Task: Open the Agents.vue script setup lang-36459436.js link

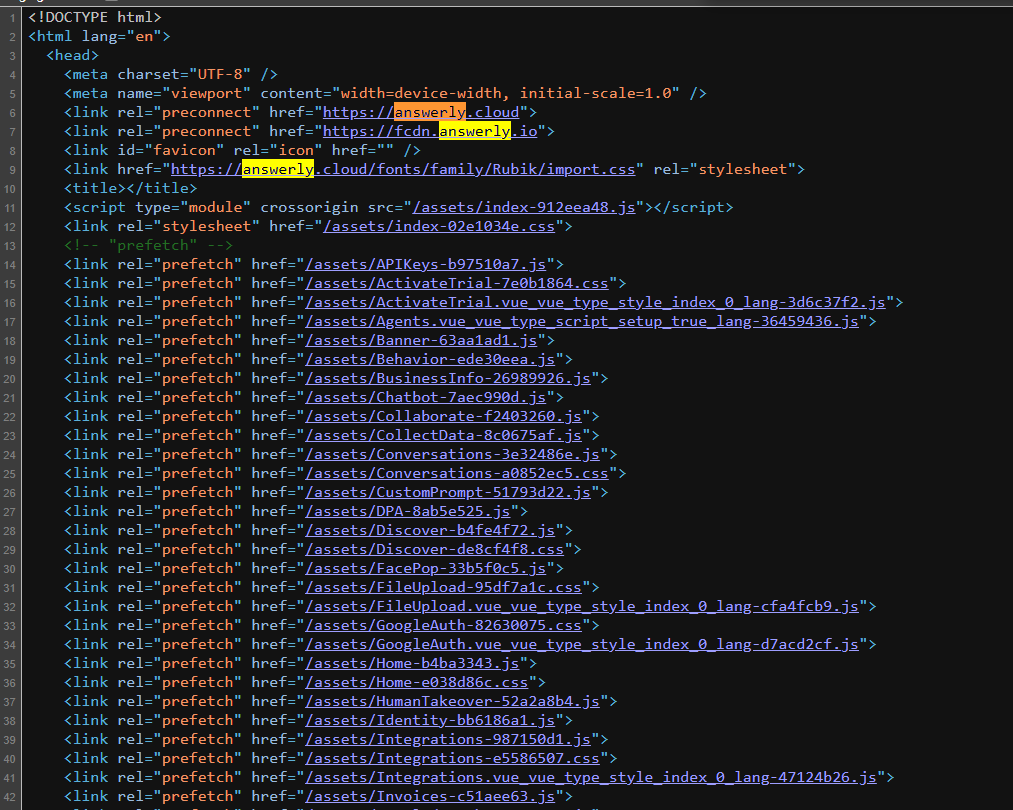Action: [x=582, y=321]
